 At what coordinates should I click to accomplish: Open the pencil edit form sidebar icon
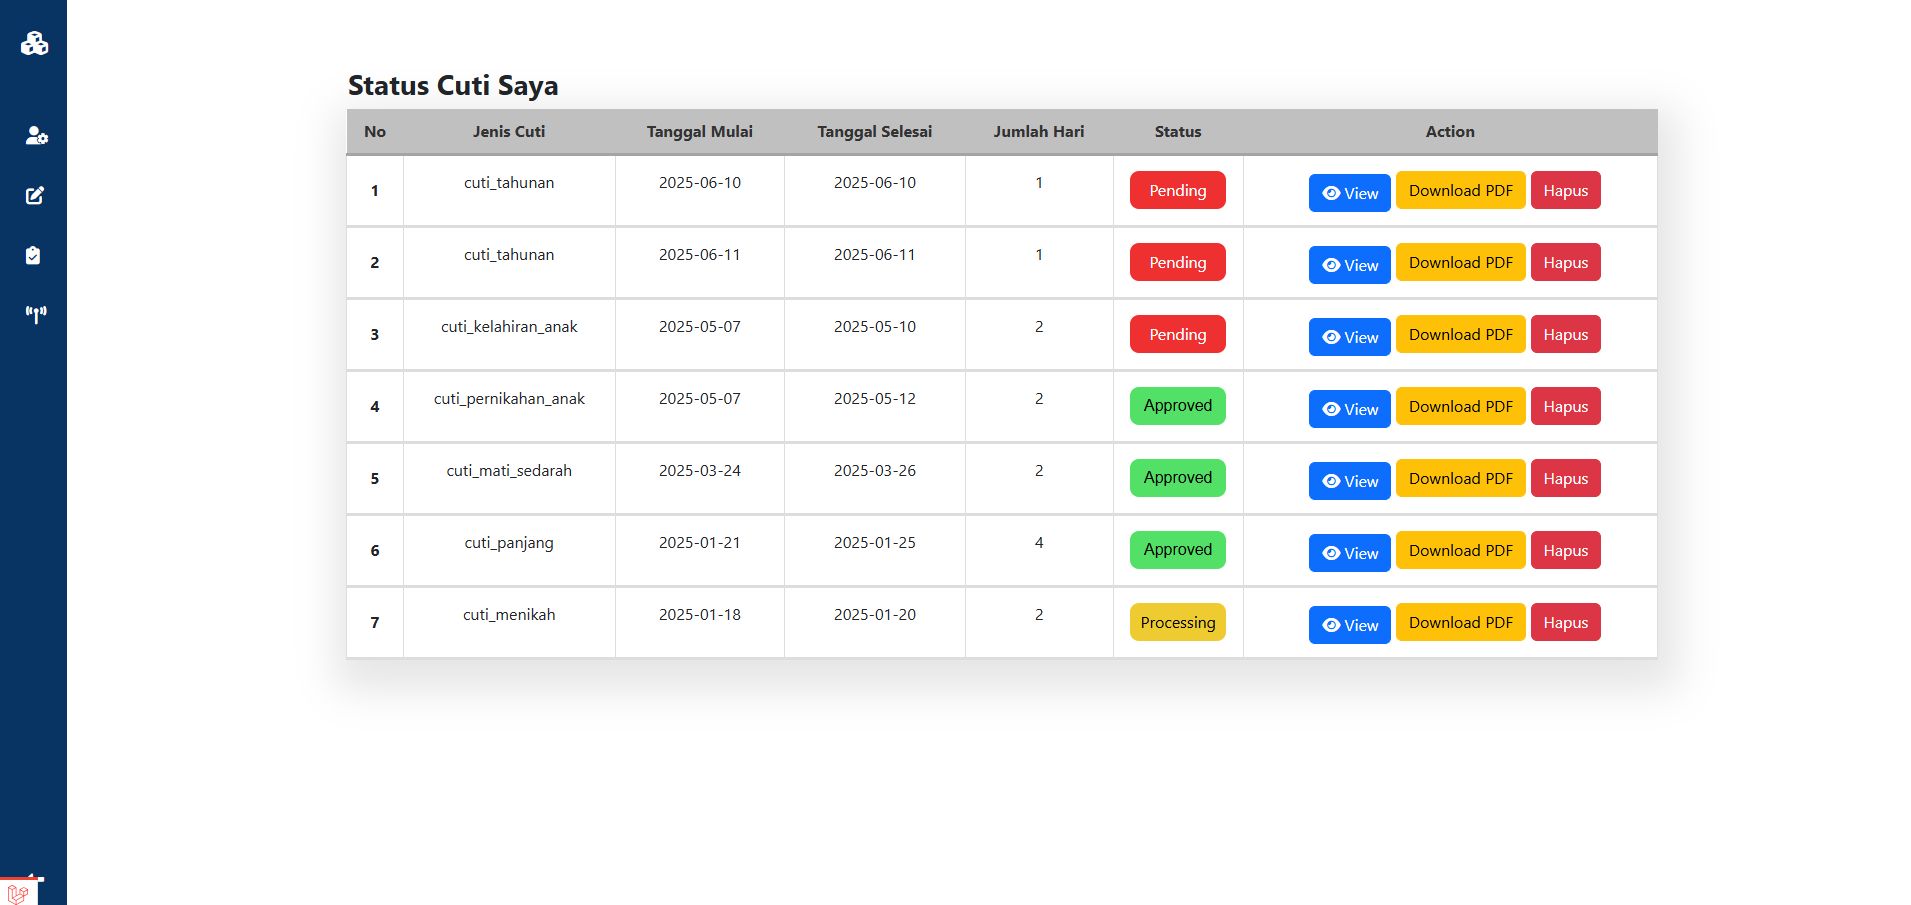[35, 196]
